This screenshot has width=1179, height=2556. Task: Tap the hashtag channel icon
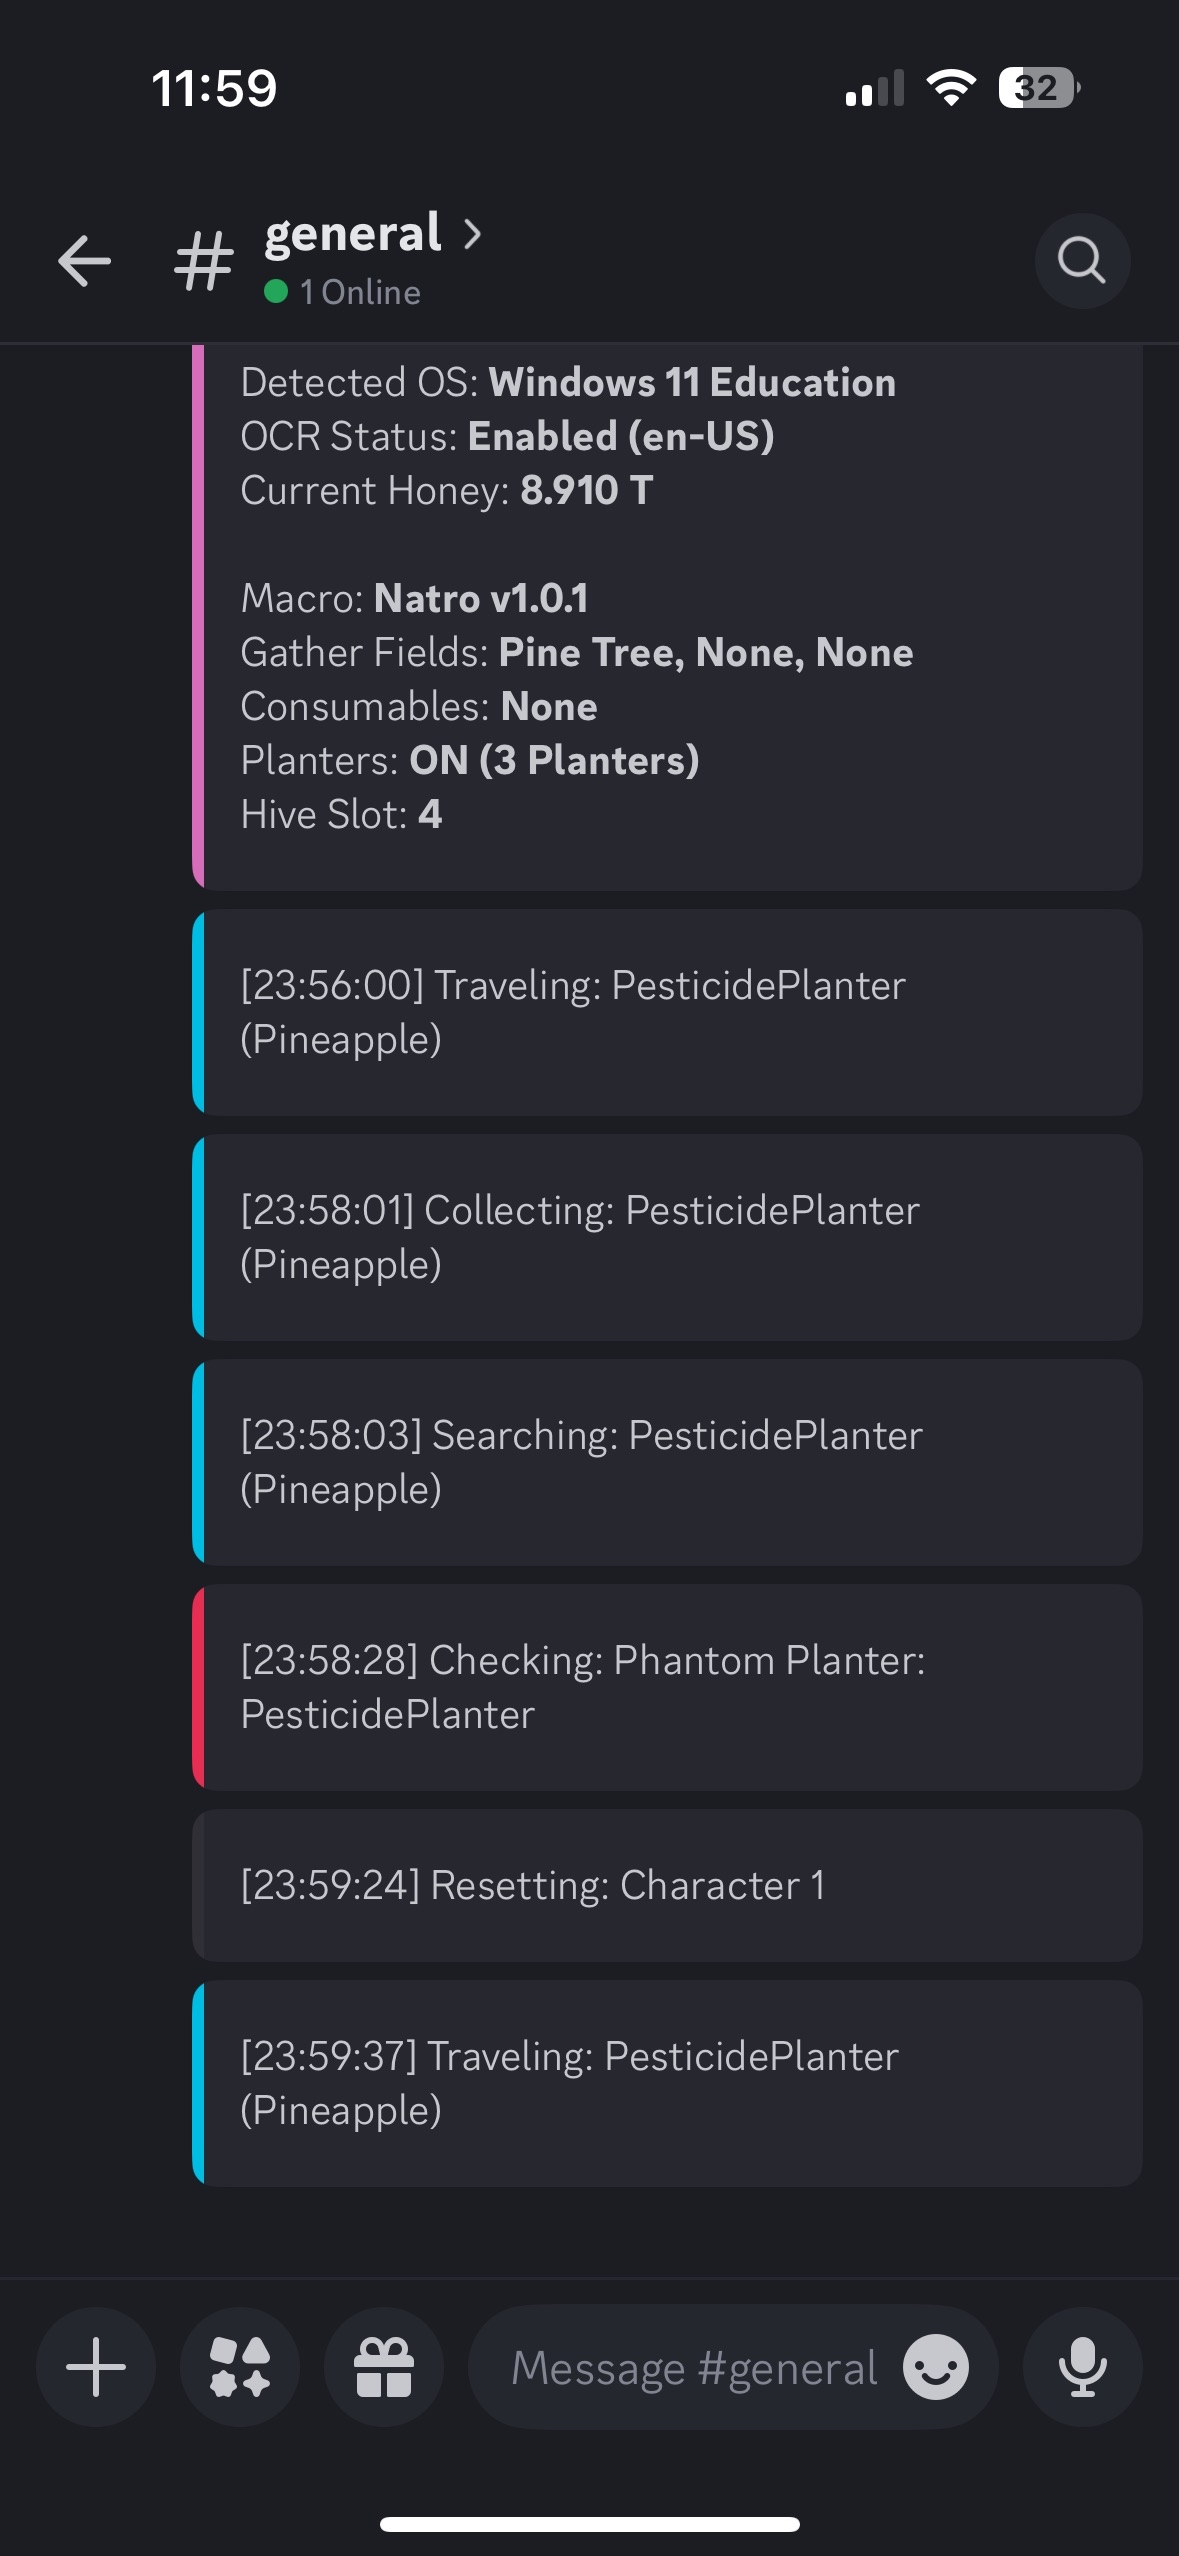pos(204,261)
